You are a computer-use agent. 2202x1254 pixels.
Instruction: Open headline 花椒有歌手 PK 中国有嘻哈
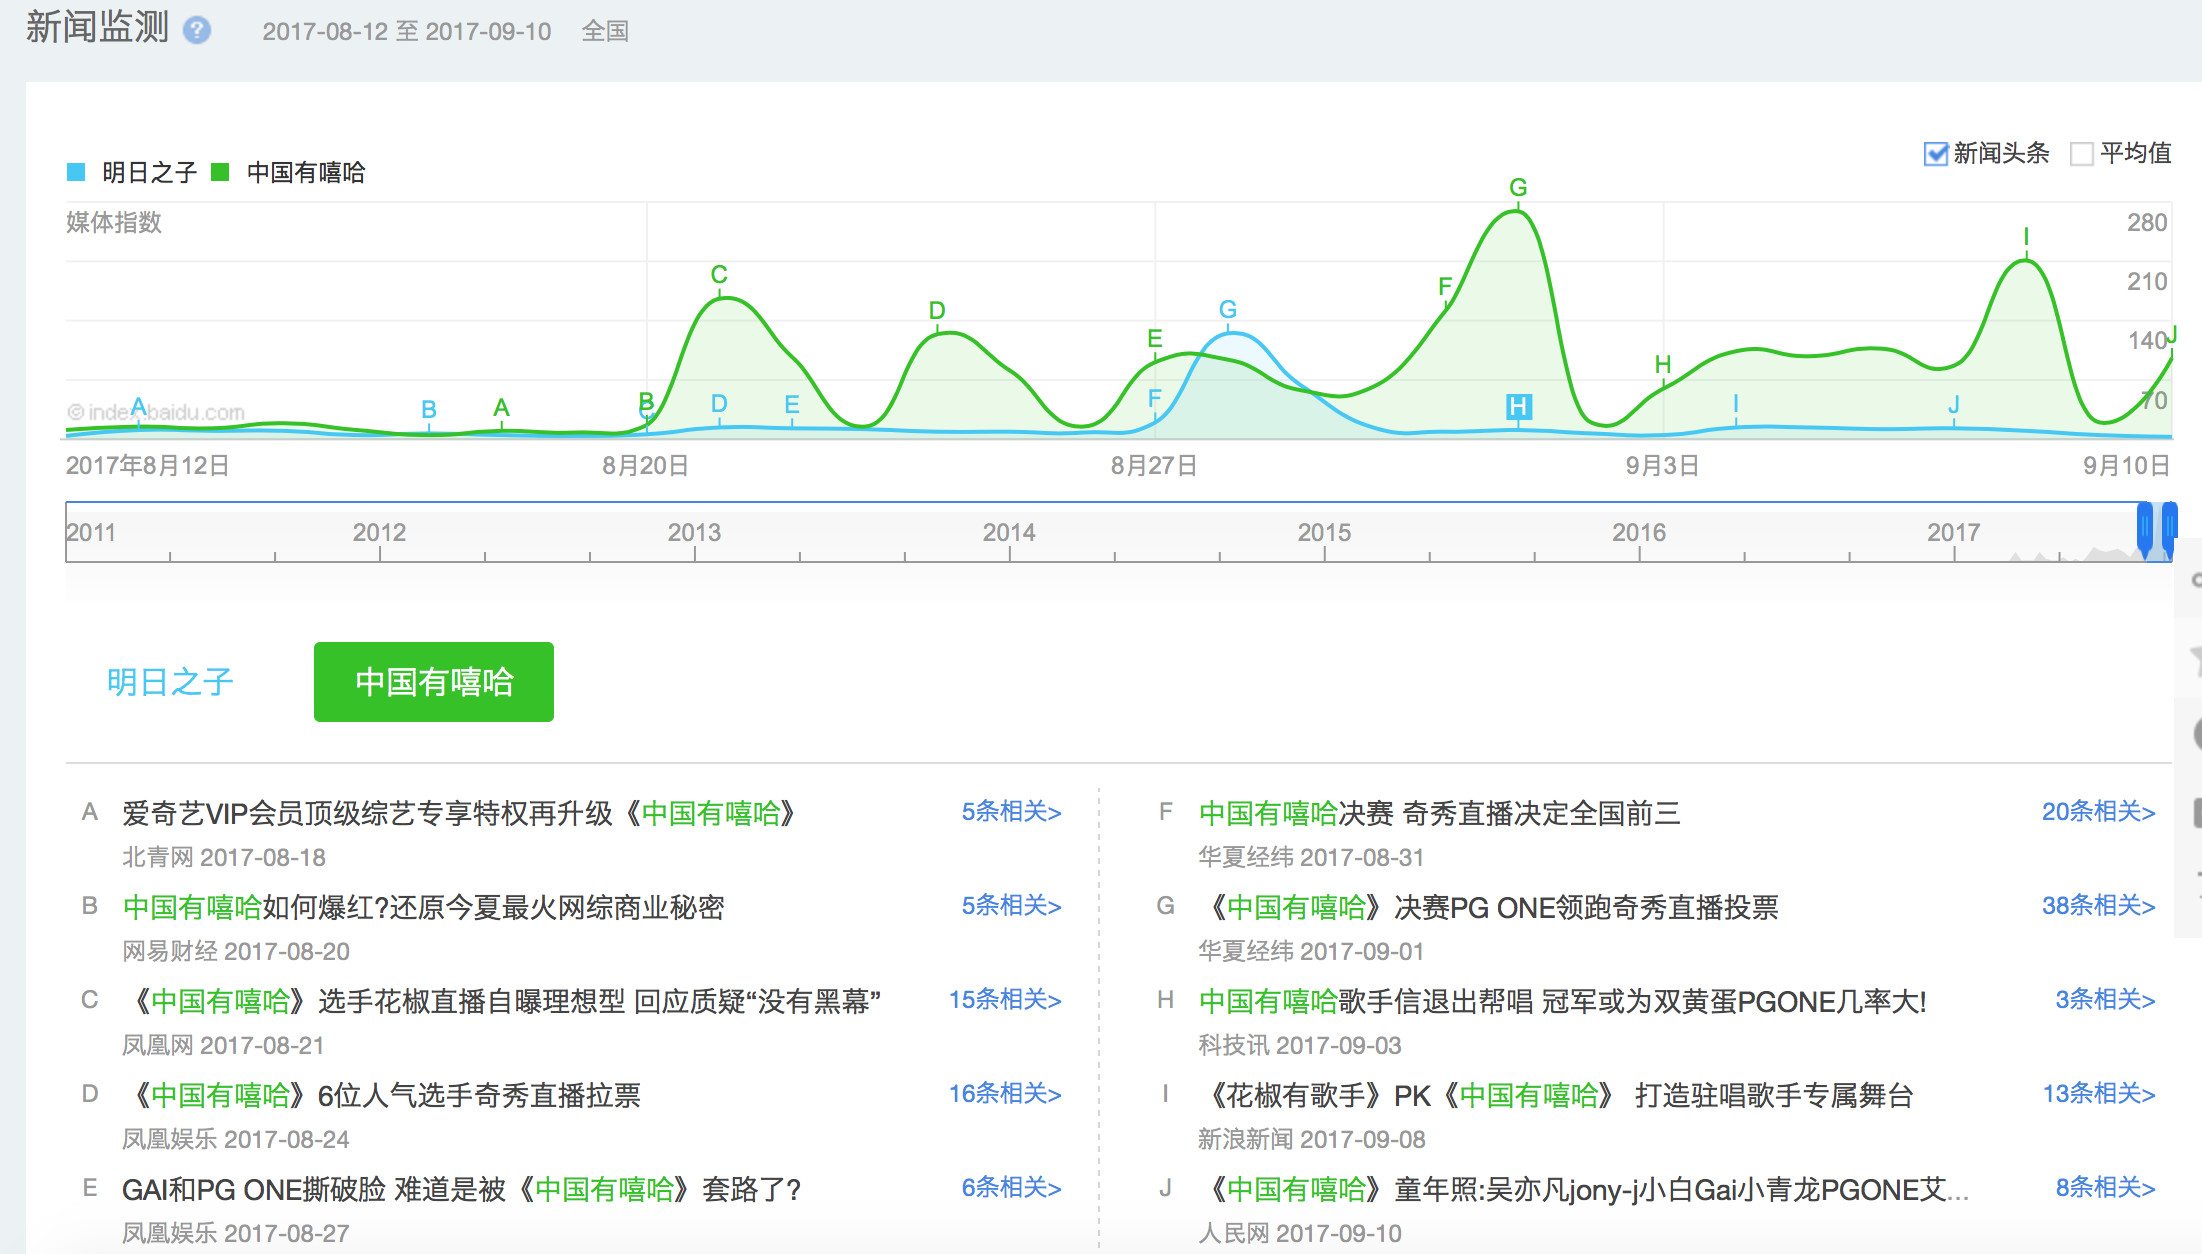click(x=1556, y=1095)
